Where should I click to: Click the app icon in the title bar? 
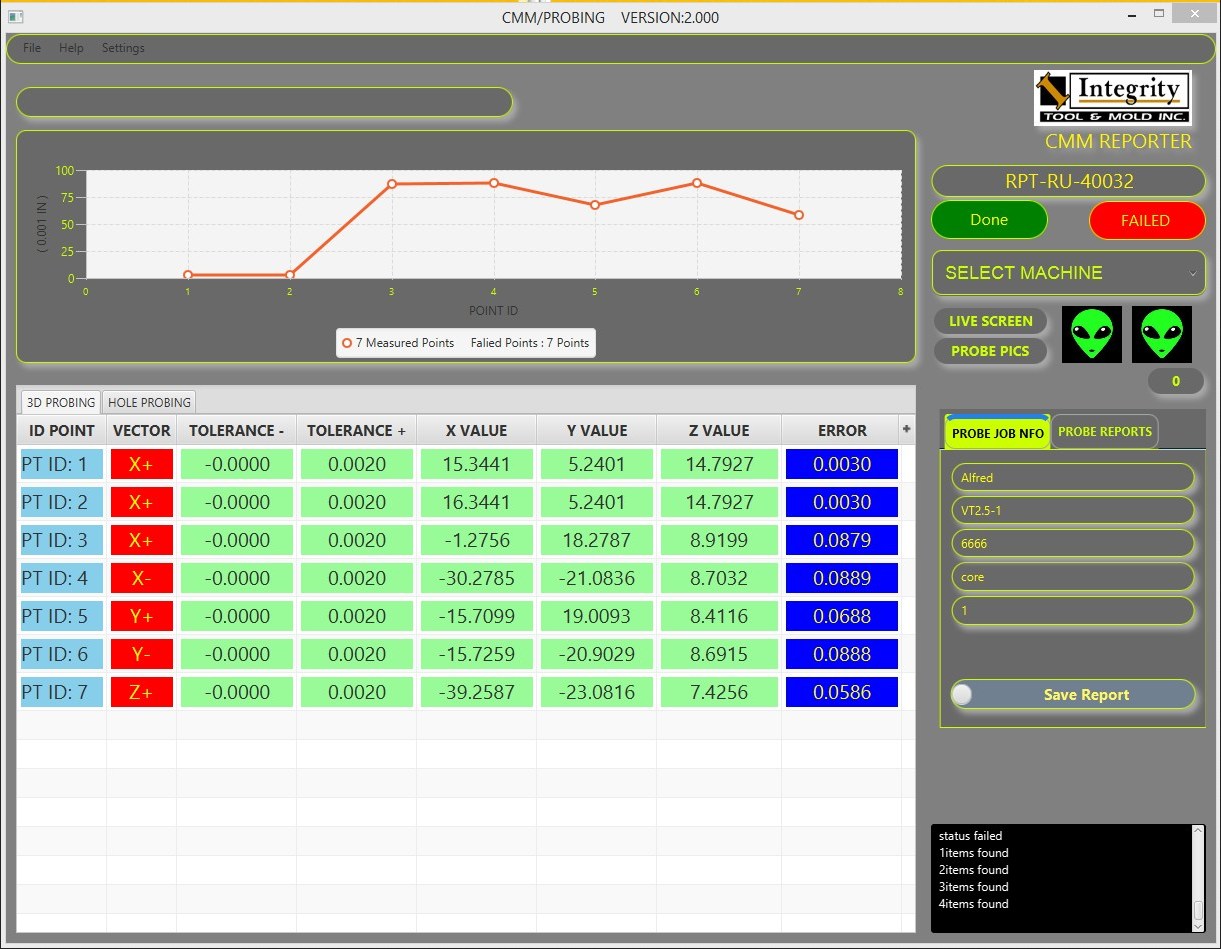(x=15, y=16)
